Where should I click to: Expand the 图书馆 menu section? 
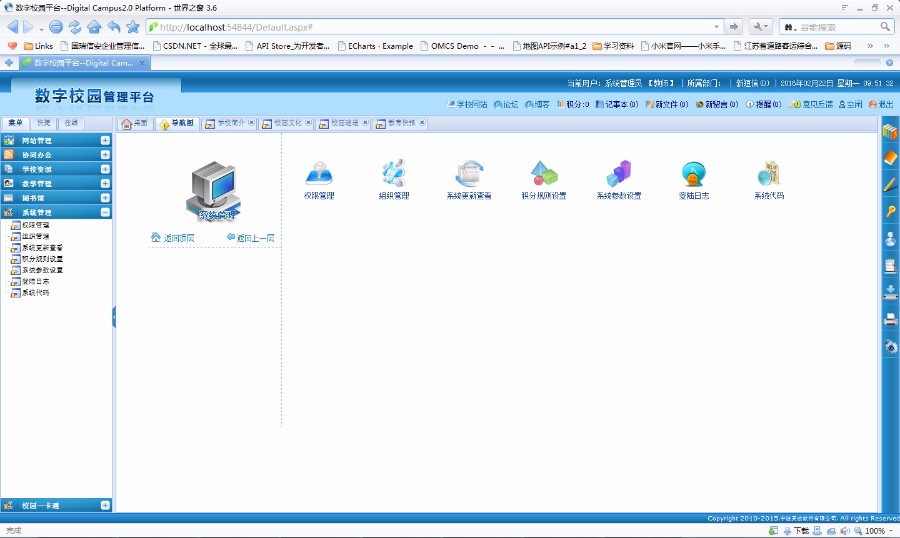point(105,198)
